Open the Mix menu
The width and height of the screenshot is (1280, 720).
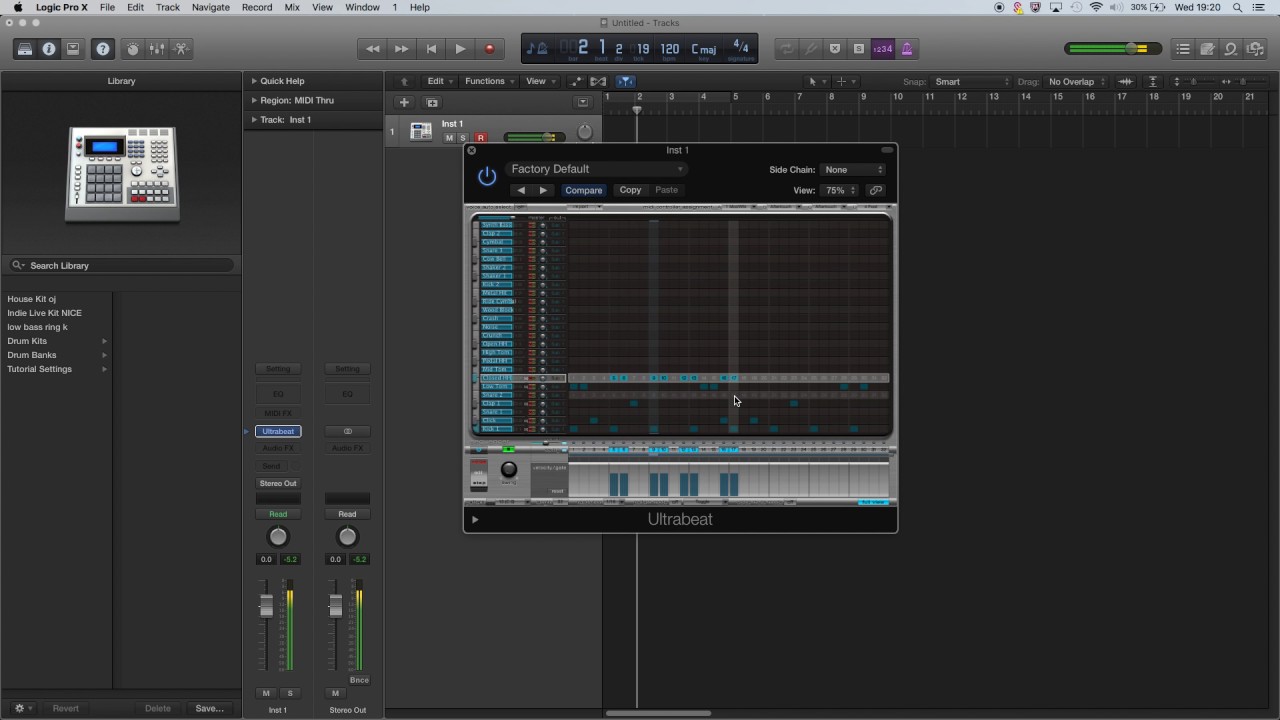pyautogui.click(x=292, y=7)
